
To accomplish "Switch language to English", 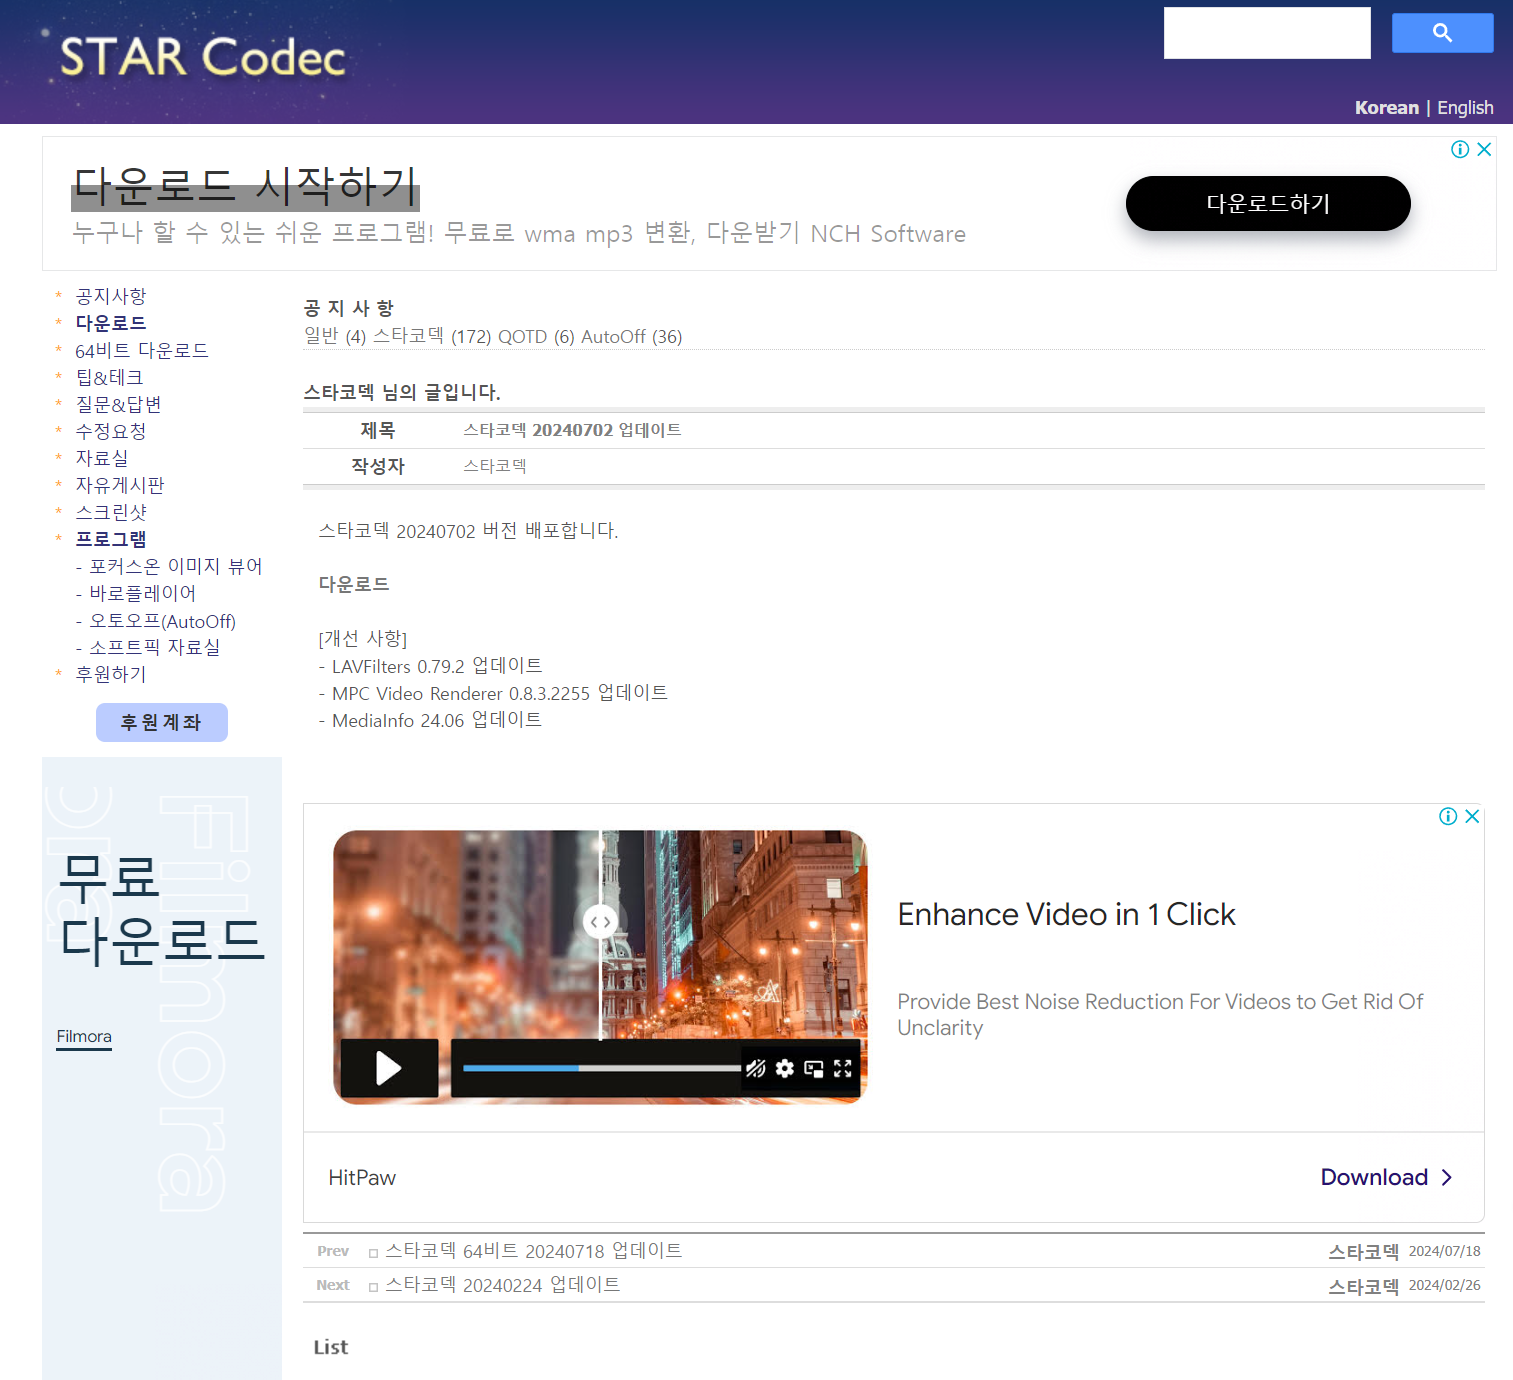I will tap(1465, 107).
